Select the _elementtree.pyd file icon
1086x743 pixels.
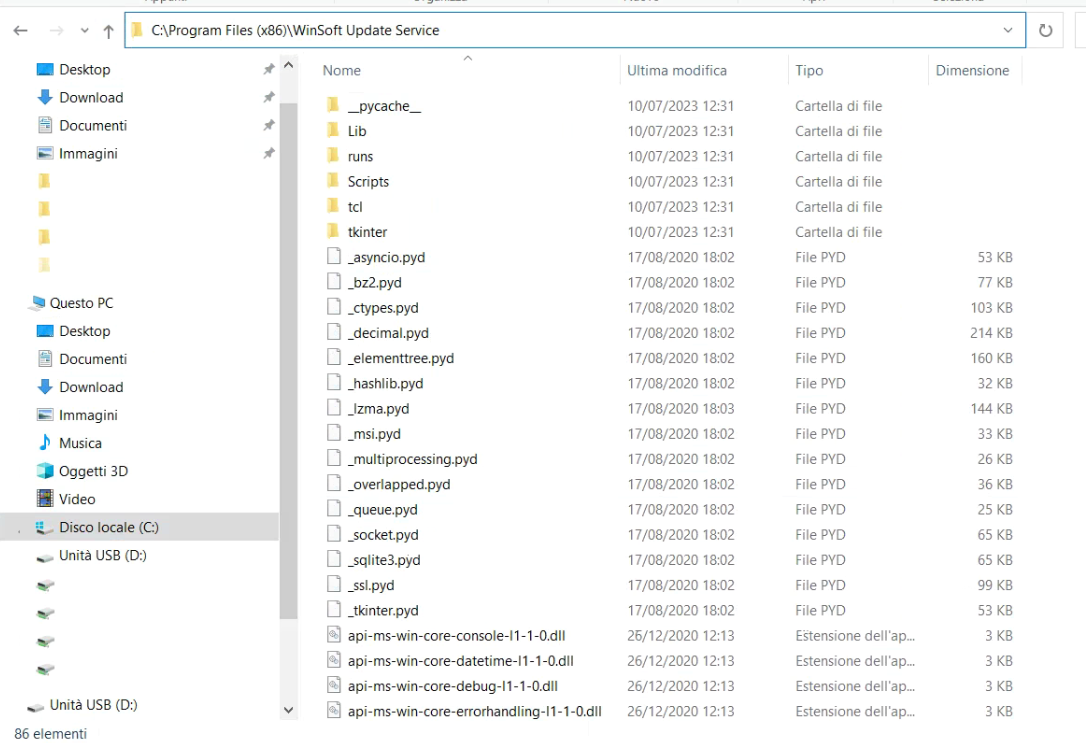(334, 357)
